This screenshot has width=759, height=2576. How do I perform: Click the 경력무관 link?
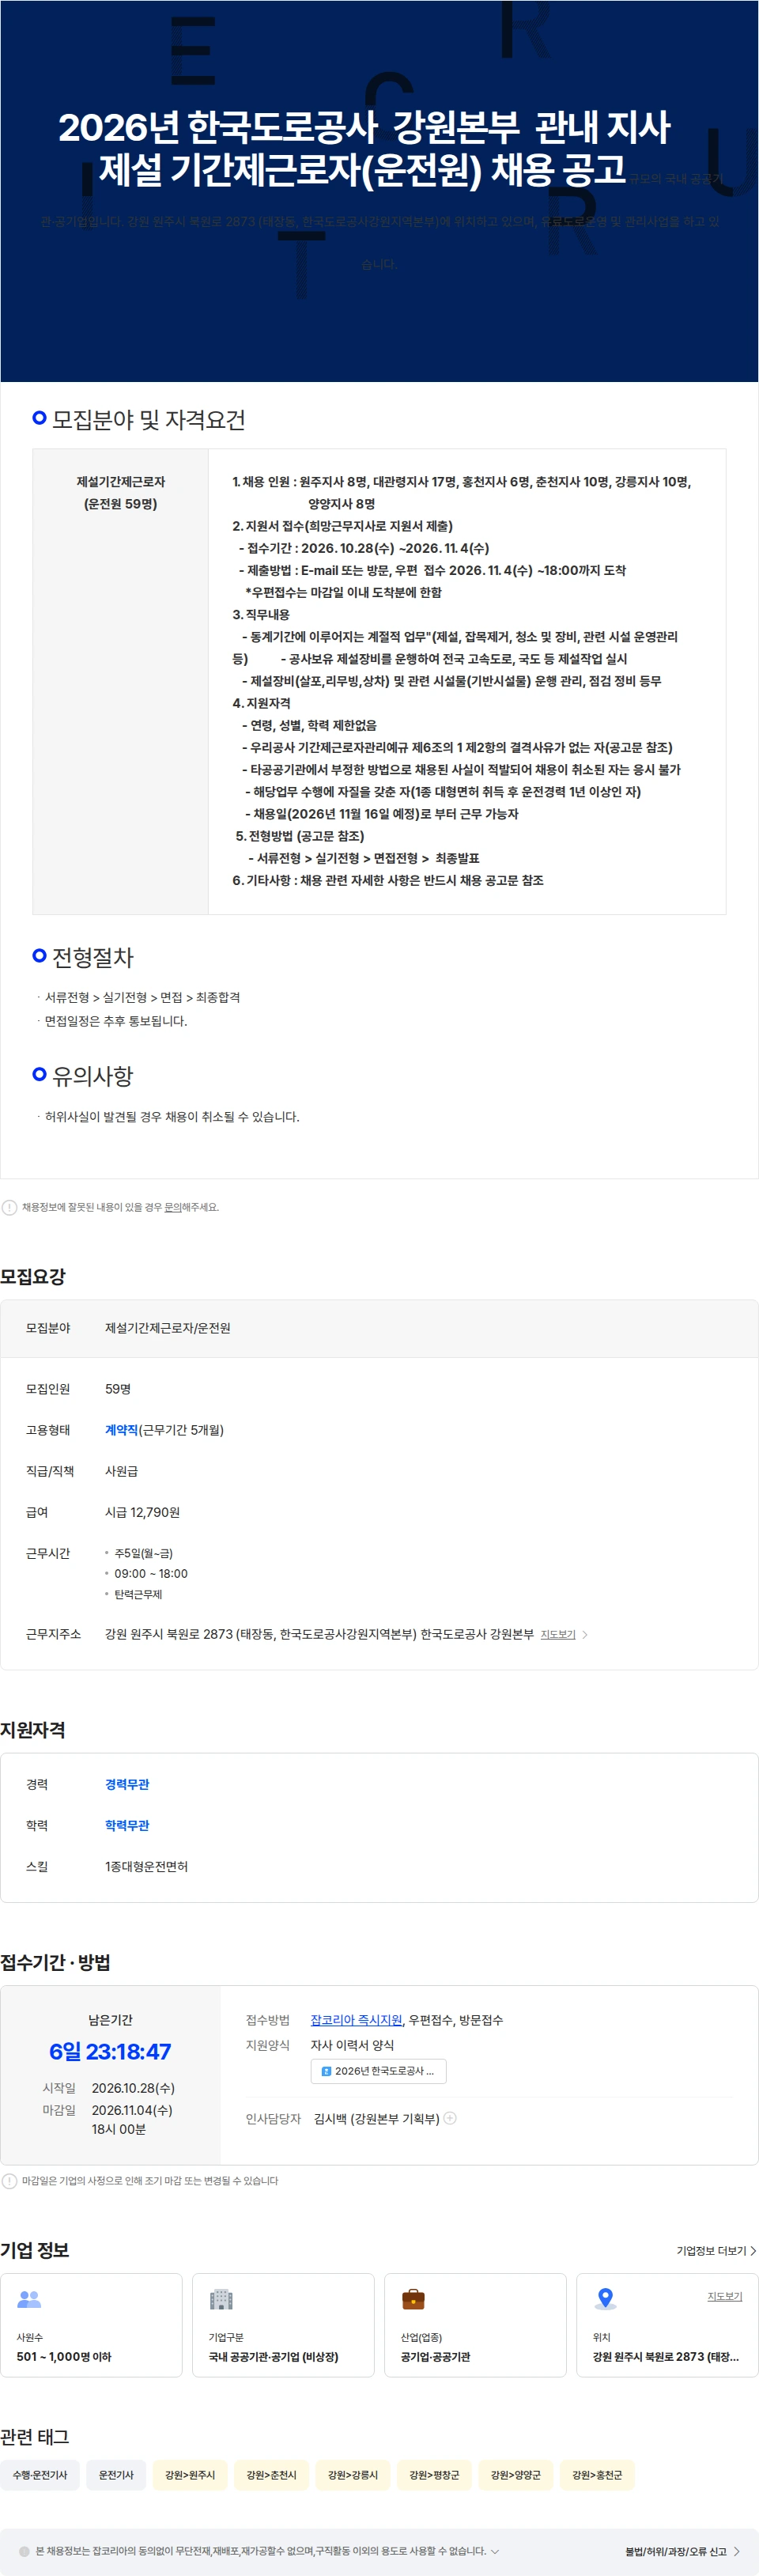[x=127, y=1784]
